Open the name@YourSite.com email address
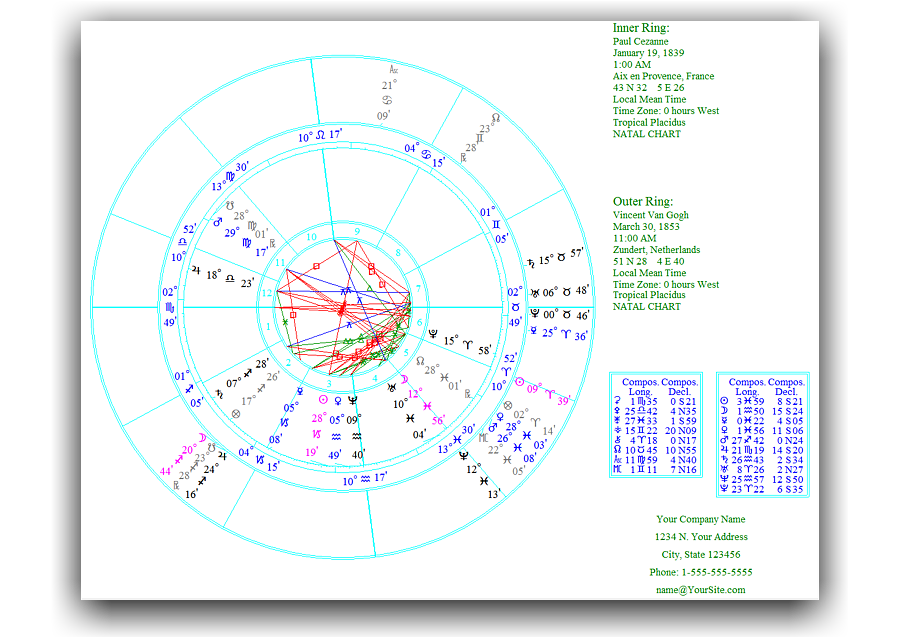This screenshot has width=899, height=637. [x=701, y=589]
